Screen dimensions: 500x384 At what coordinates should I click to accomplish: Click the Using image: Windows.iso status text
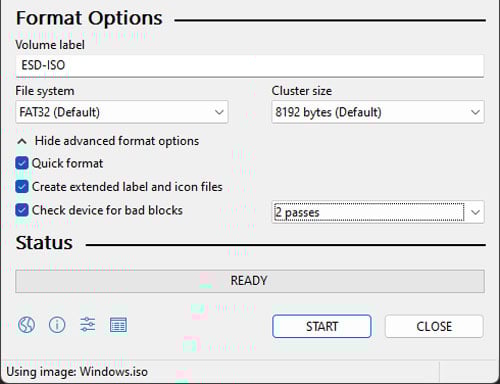[77, 371]
